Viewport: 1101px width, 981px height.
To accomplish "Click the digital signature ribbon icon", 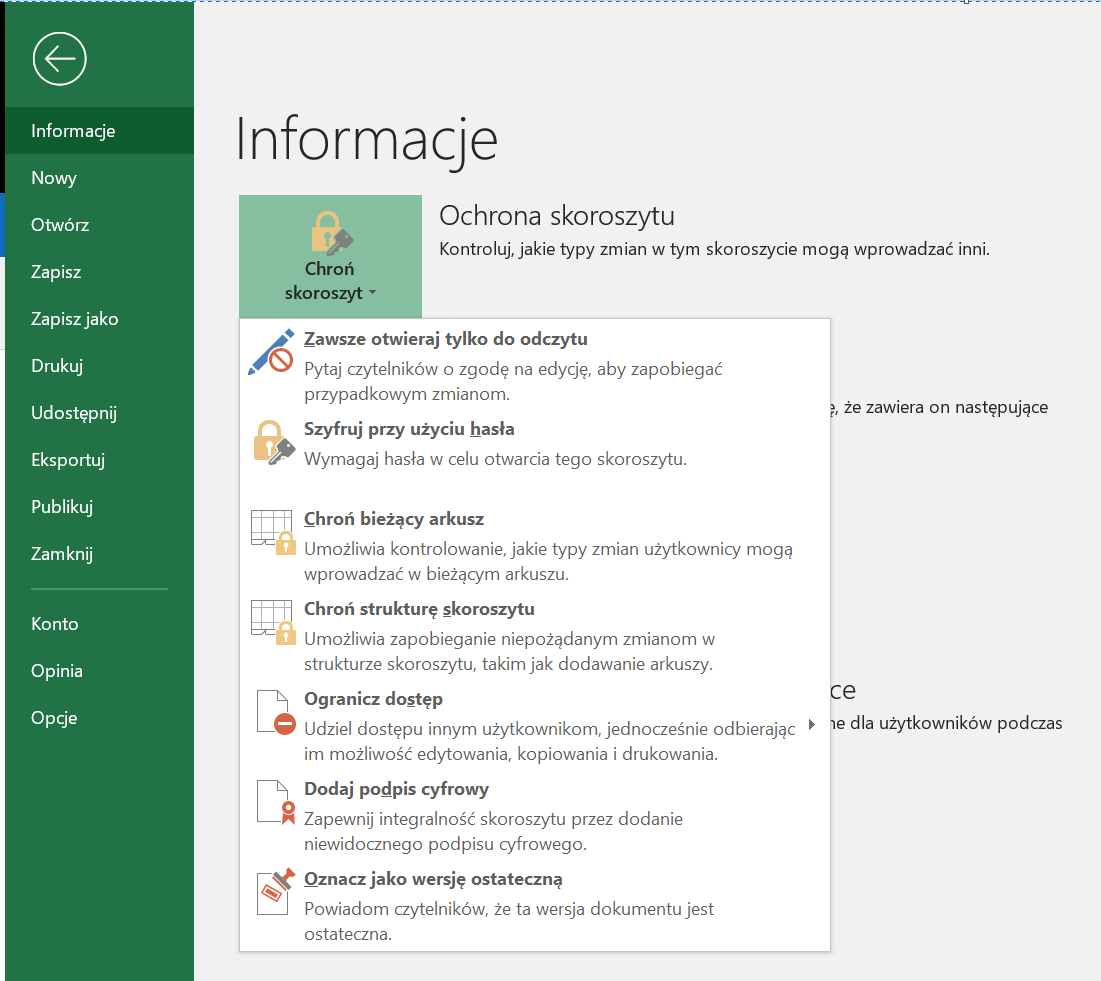I will pyautogui.click(x=273, y=802).
